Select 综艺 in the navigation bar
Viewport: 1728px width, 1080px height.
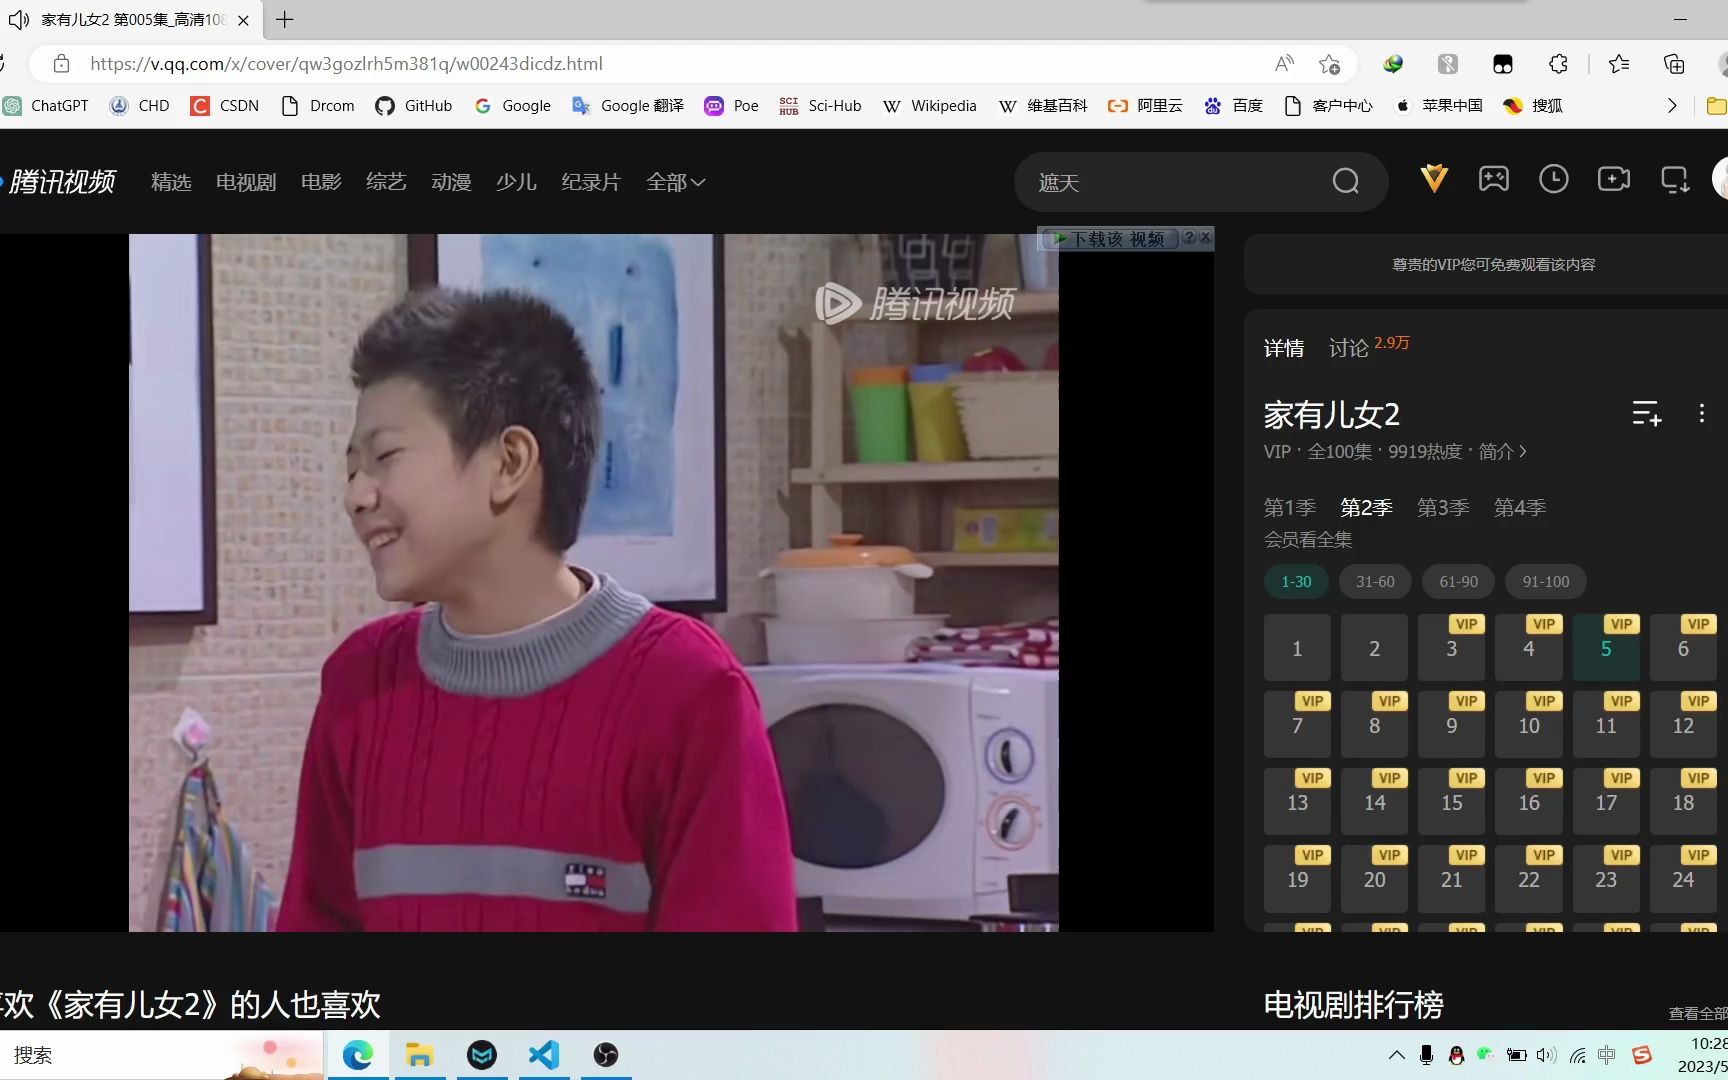point(386,182)
